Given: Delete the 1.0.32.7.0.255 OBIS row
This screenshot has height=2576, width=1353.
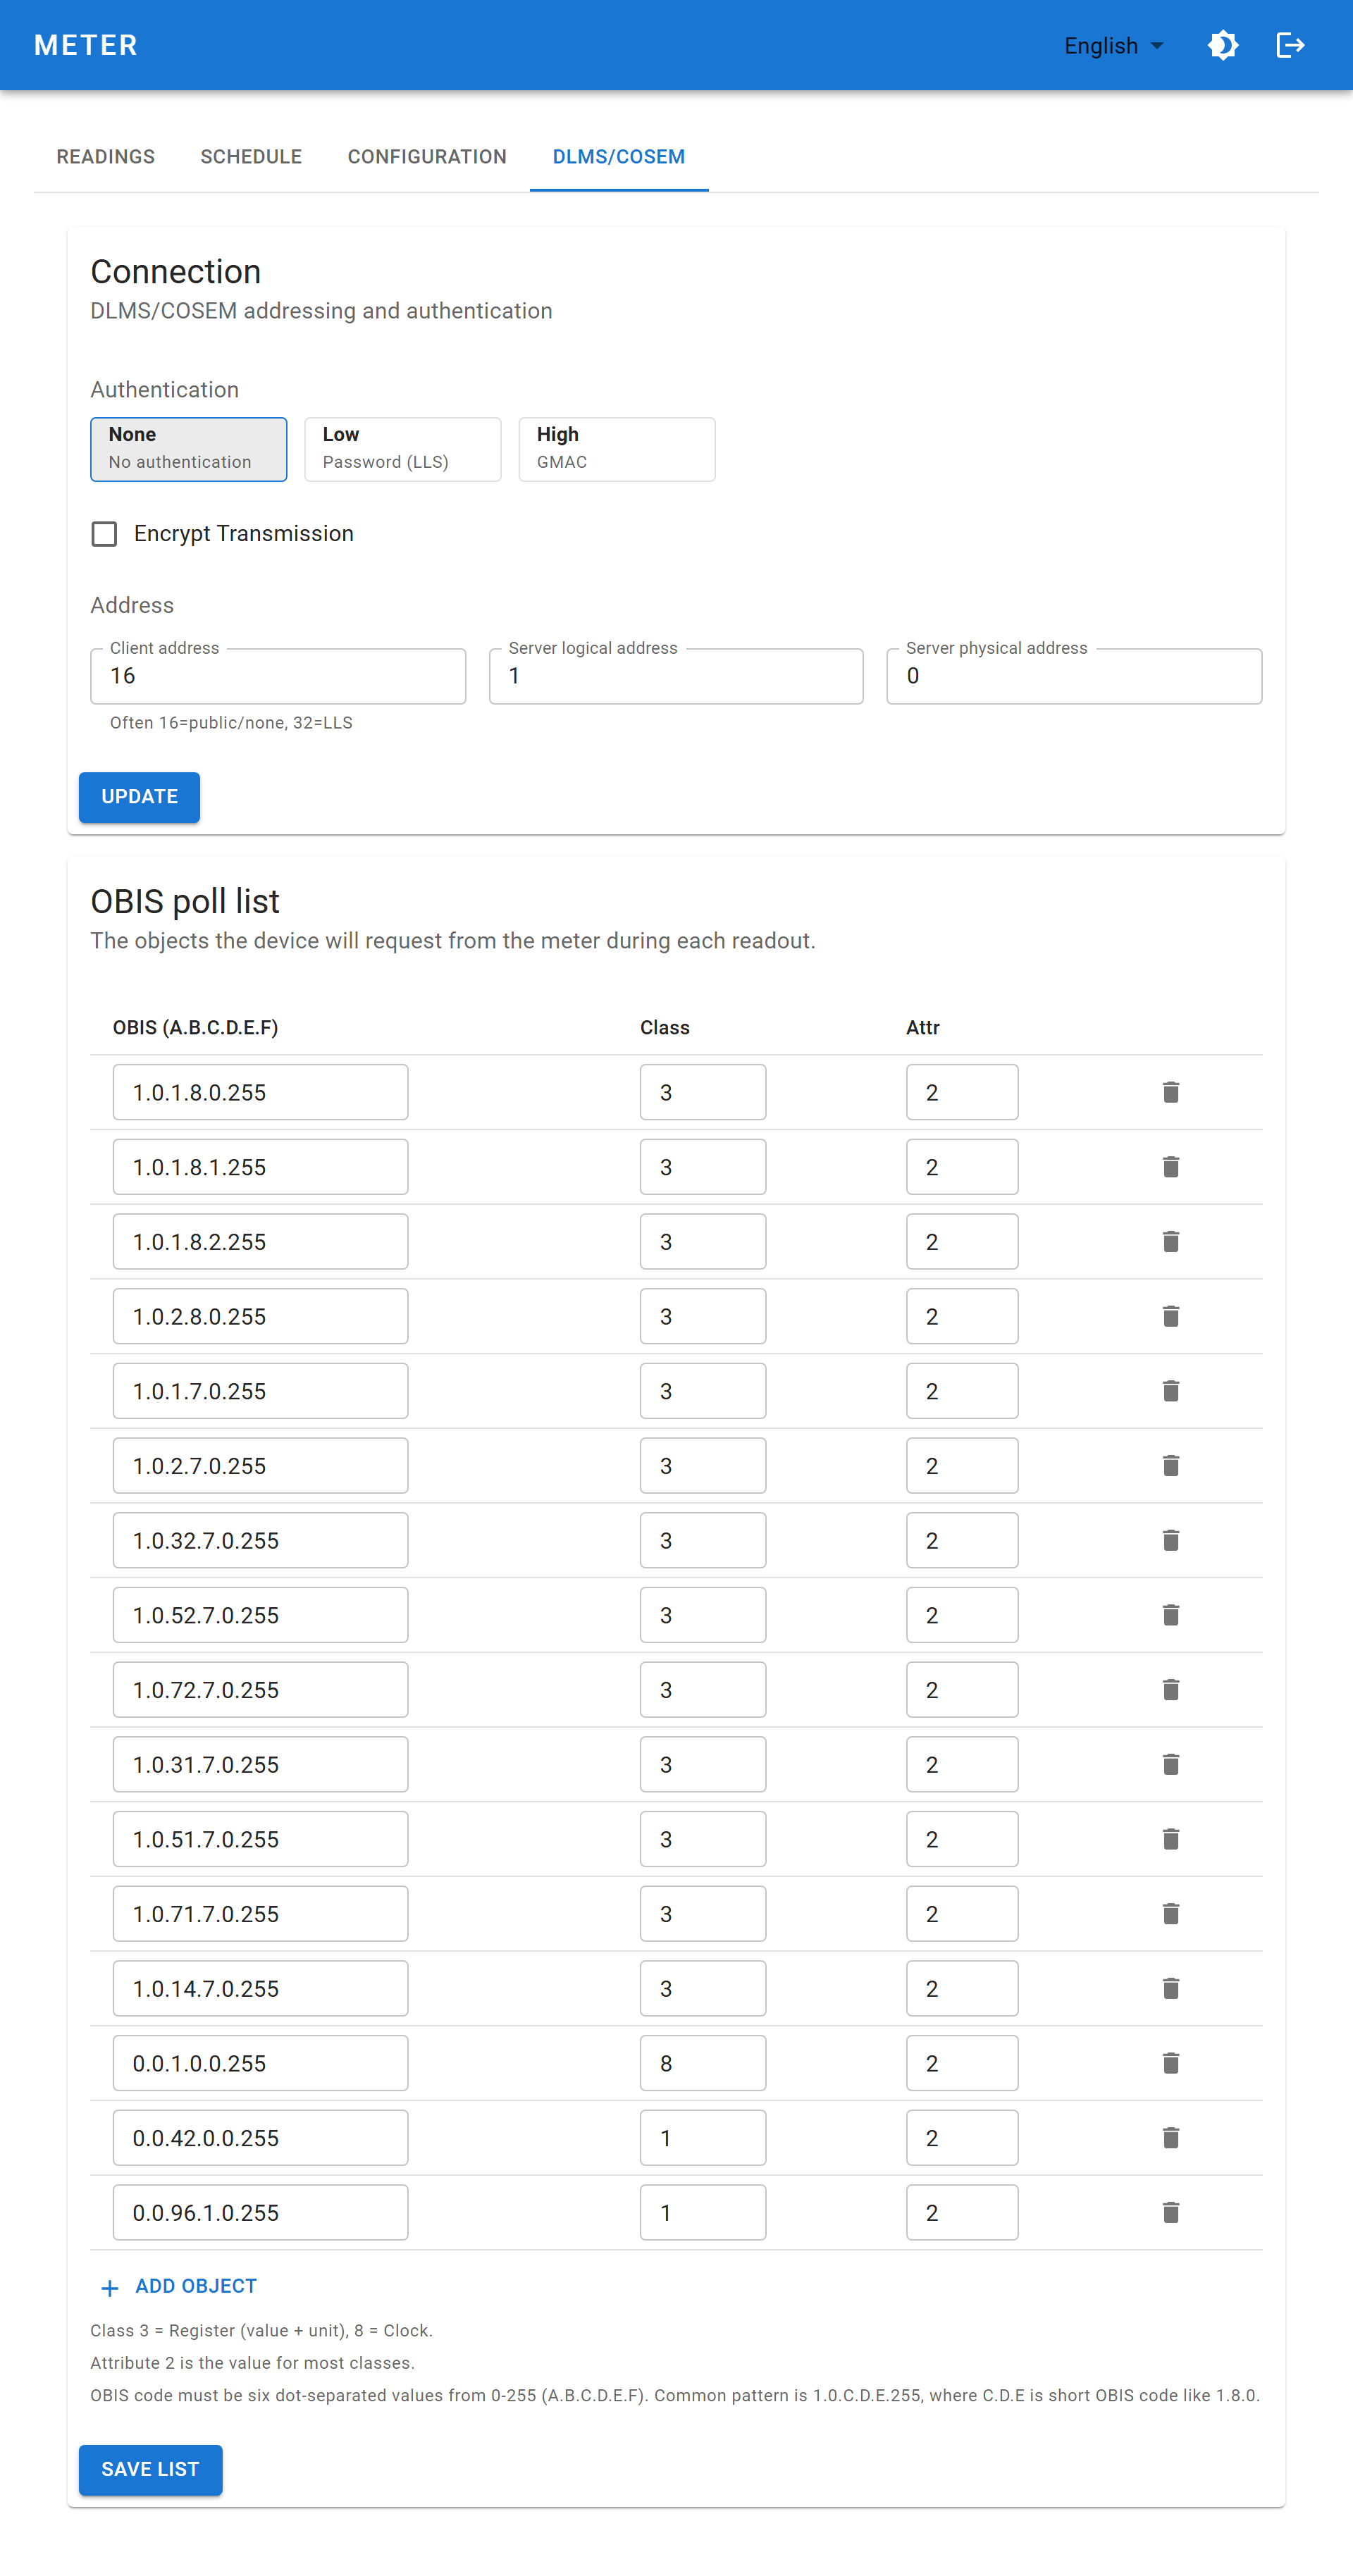Looking at the screenshot, I should click(x=1171, y=1540).
